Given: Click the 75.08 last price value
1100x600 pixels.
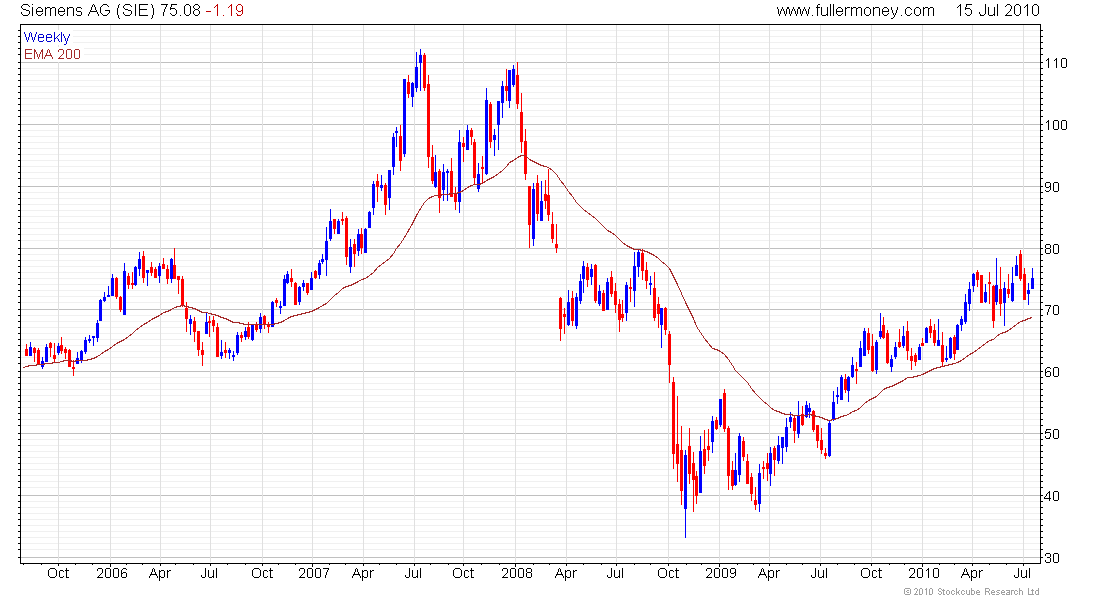Looking at the screenshot, I should tap(180, 11).
